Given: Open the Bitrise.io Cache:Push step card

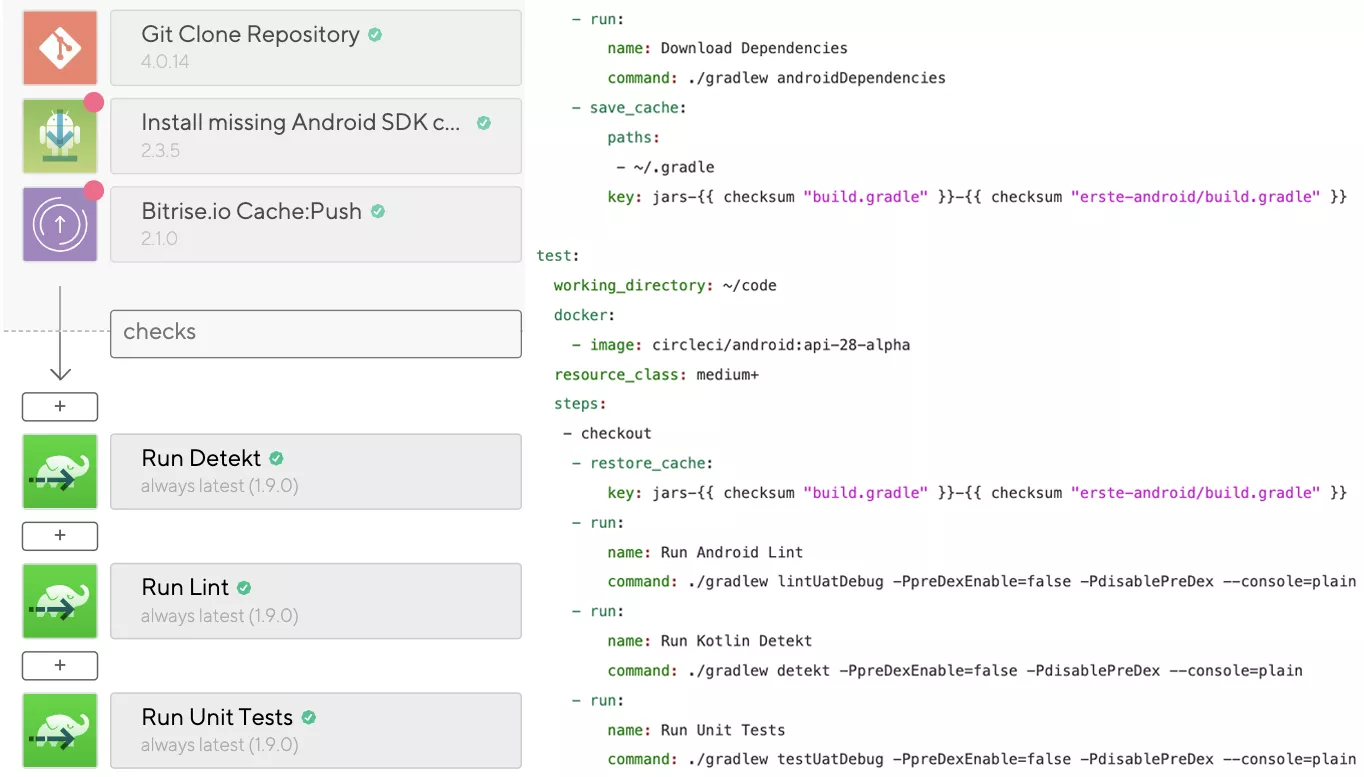Looking at the screenshot, I should [x=315, y=224].
